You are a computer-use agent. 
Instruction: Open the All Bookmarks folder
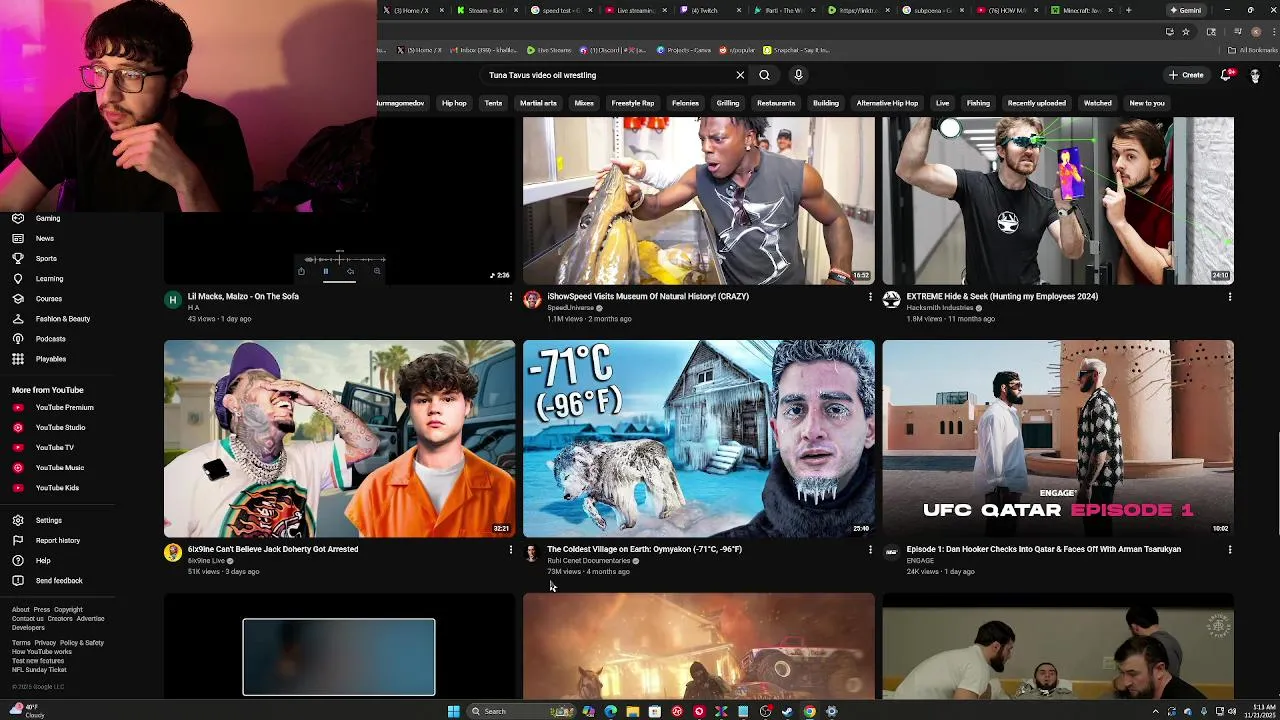click(1254, 50)
